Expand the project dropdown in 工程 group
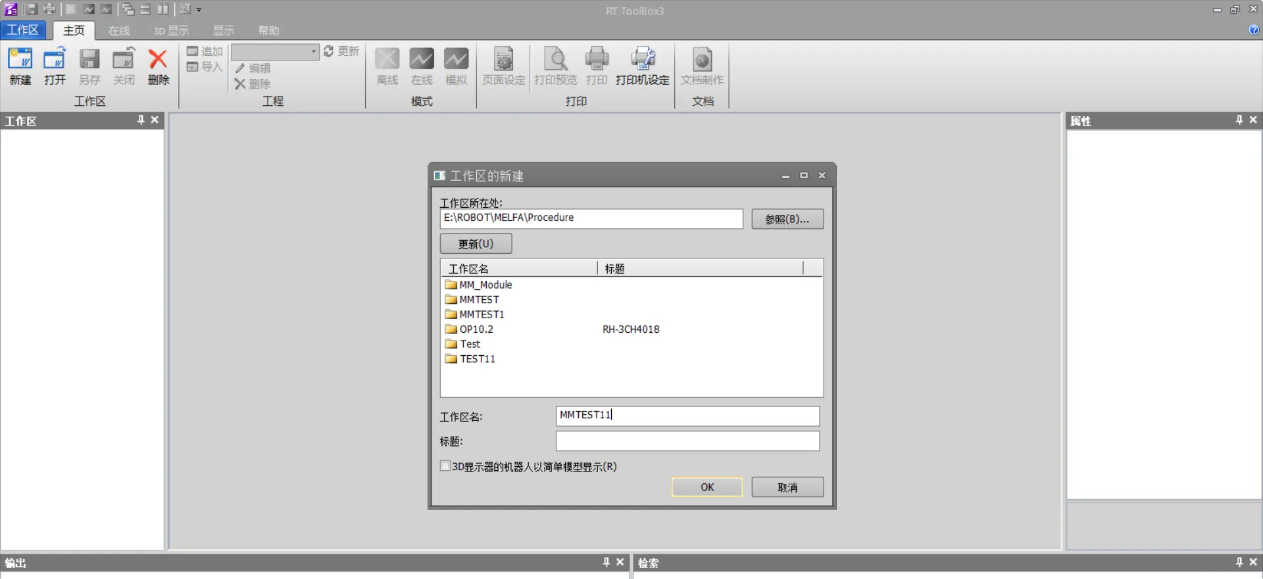This screenshot has height=579, width=1263. tap(314, 51)
